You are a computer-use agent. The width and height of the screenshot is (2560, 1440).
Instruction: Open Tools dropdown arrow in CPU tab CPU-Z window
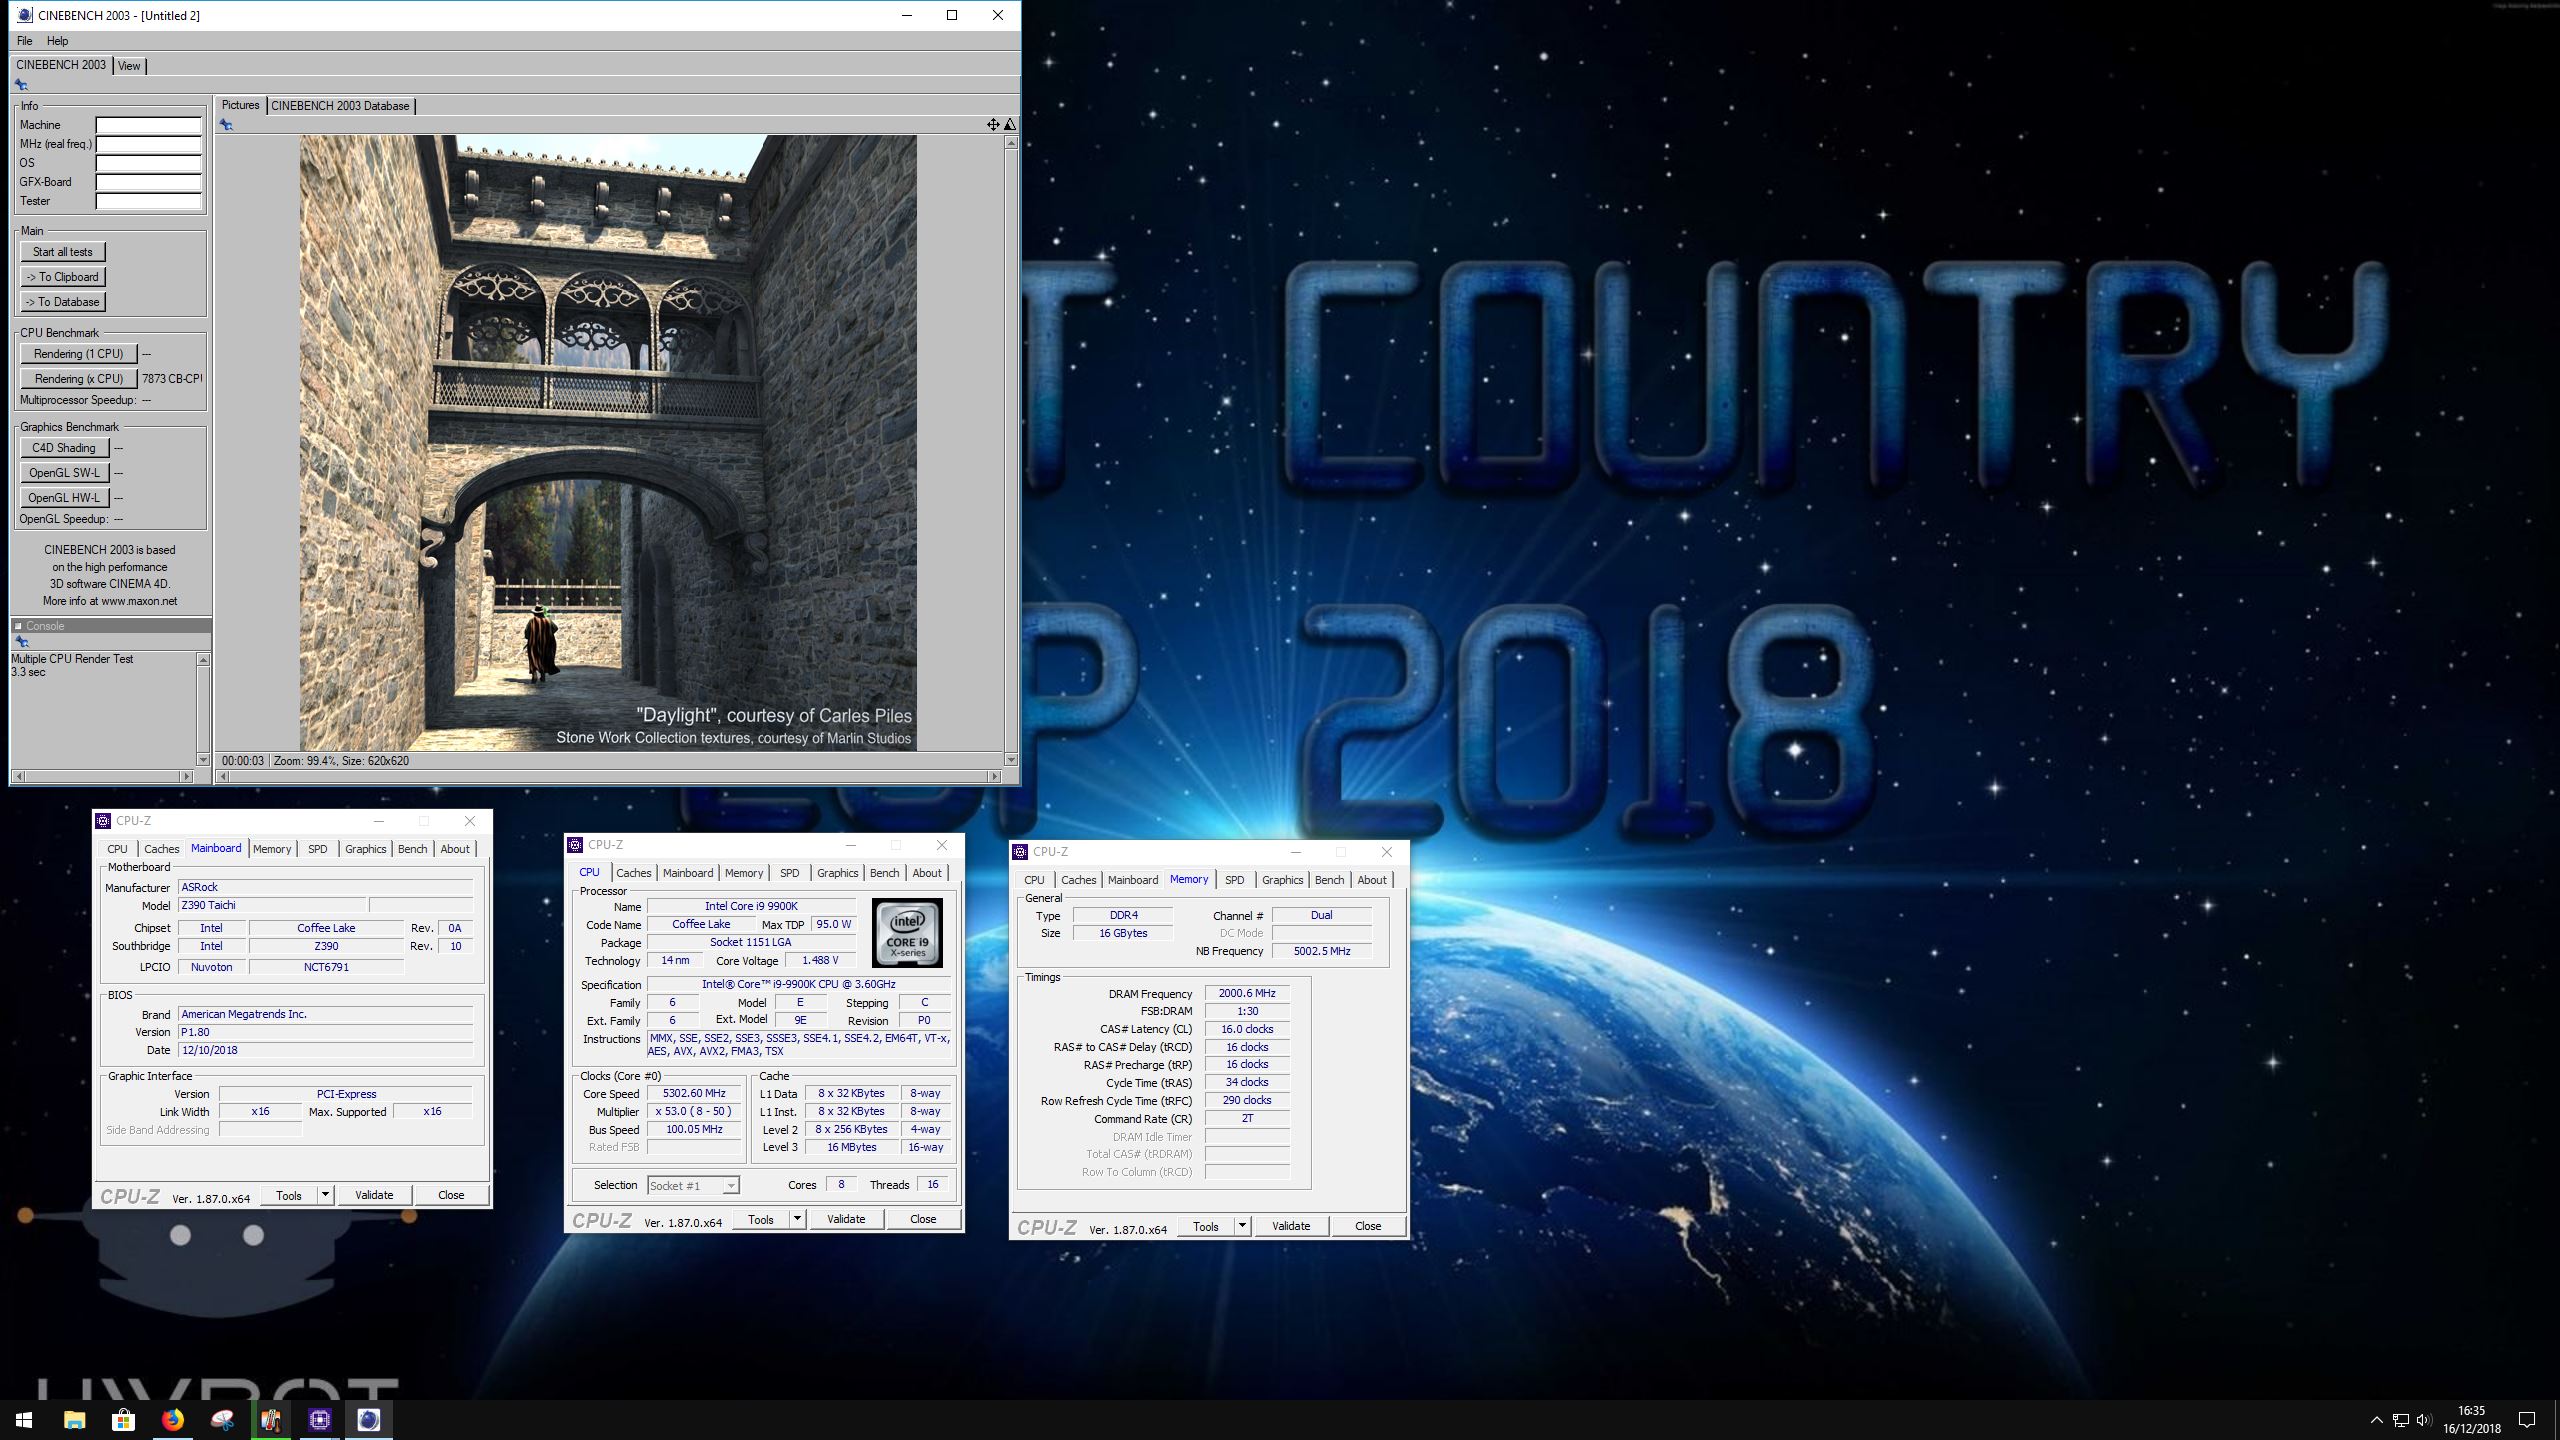[797, 1219]
